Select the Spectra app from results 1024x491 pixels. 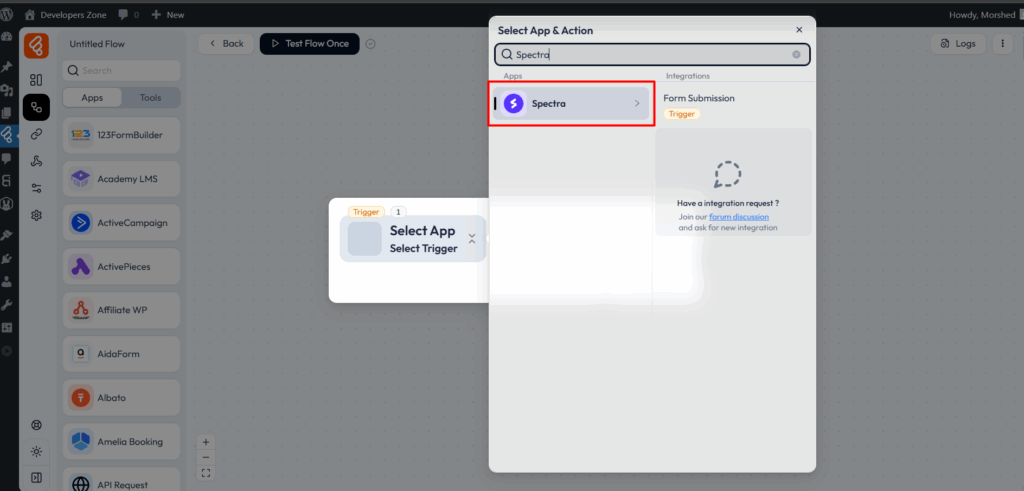(x=571, y=103)
